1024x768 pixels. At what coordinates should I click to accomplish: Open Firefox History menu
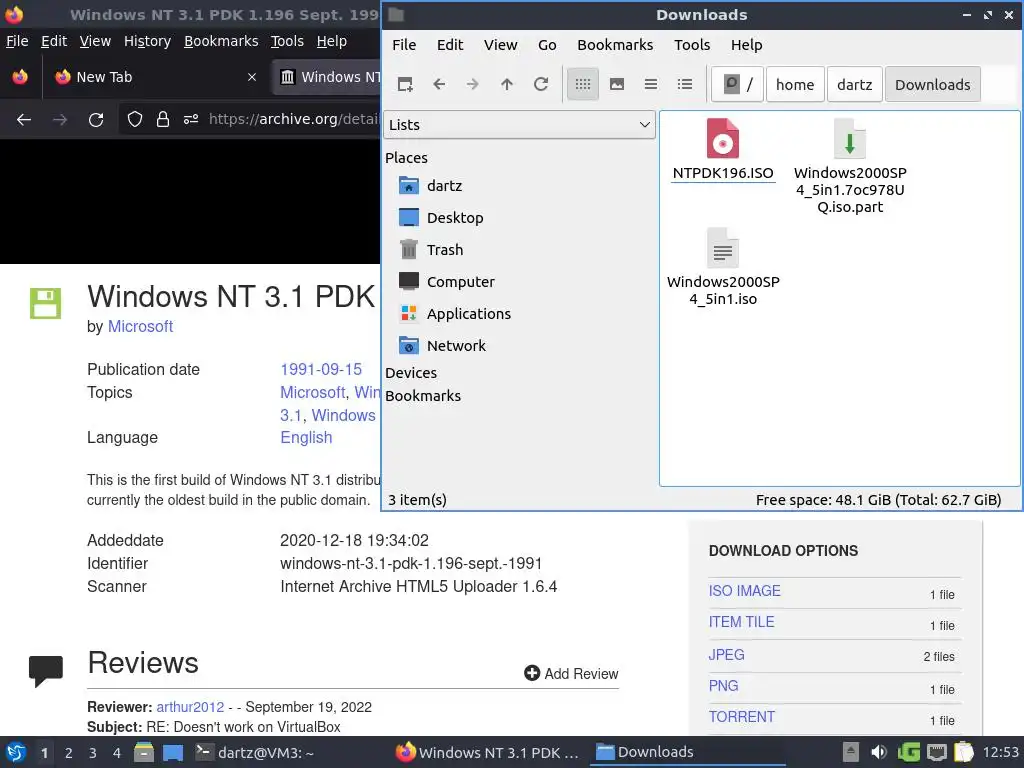click(147, 41)
